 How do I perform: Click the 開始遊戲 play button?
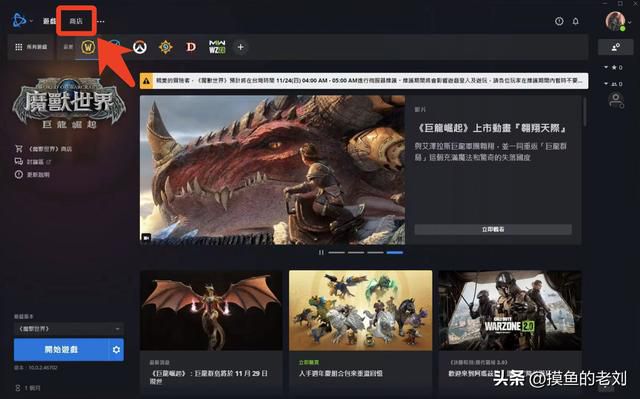[x=61, y=350]
